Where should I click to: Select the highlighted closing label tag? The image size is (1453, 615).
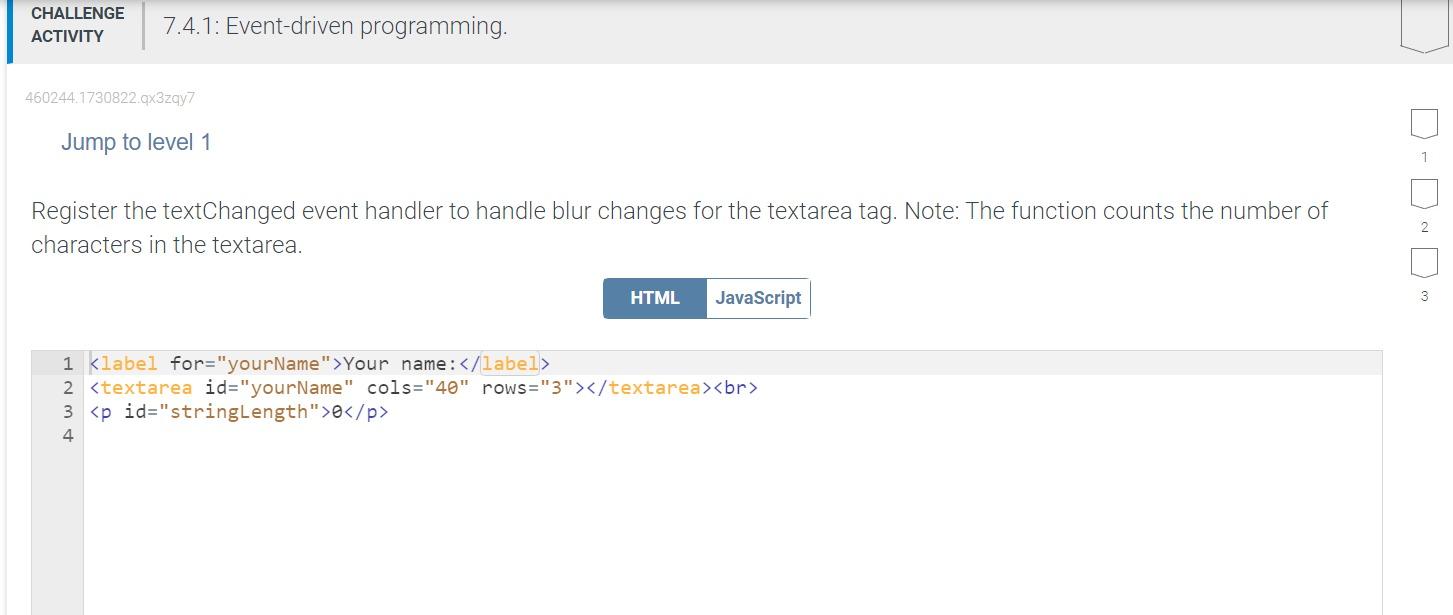(x=512, y=363)
